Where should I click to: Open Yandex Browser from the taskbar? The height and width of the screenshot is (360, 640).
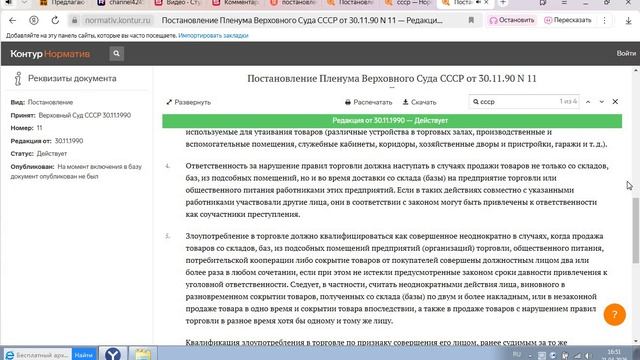coord(113,353)
